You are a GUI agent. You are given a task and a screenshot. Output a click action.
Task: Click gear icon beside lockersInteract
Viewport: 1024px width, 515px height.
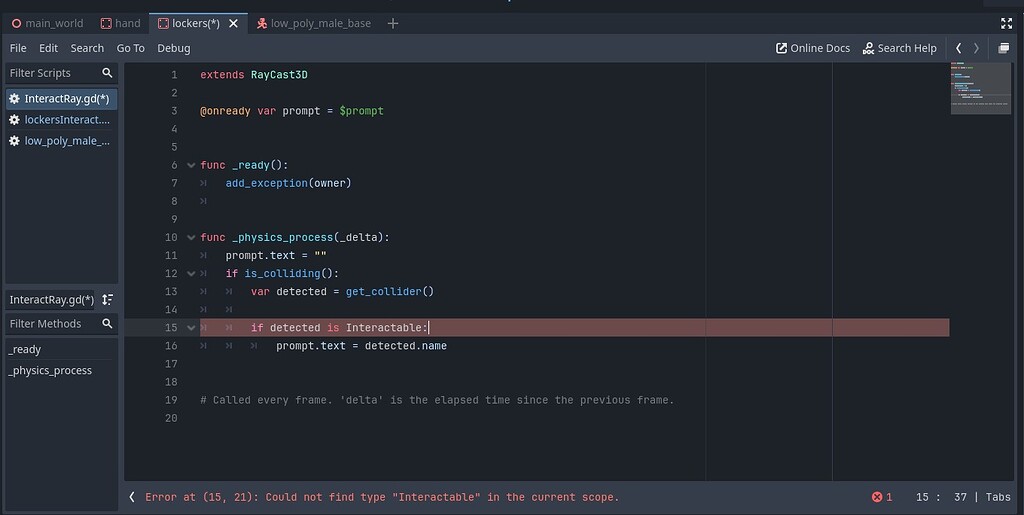[14, 120]
